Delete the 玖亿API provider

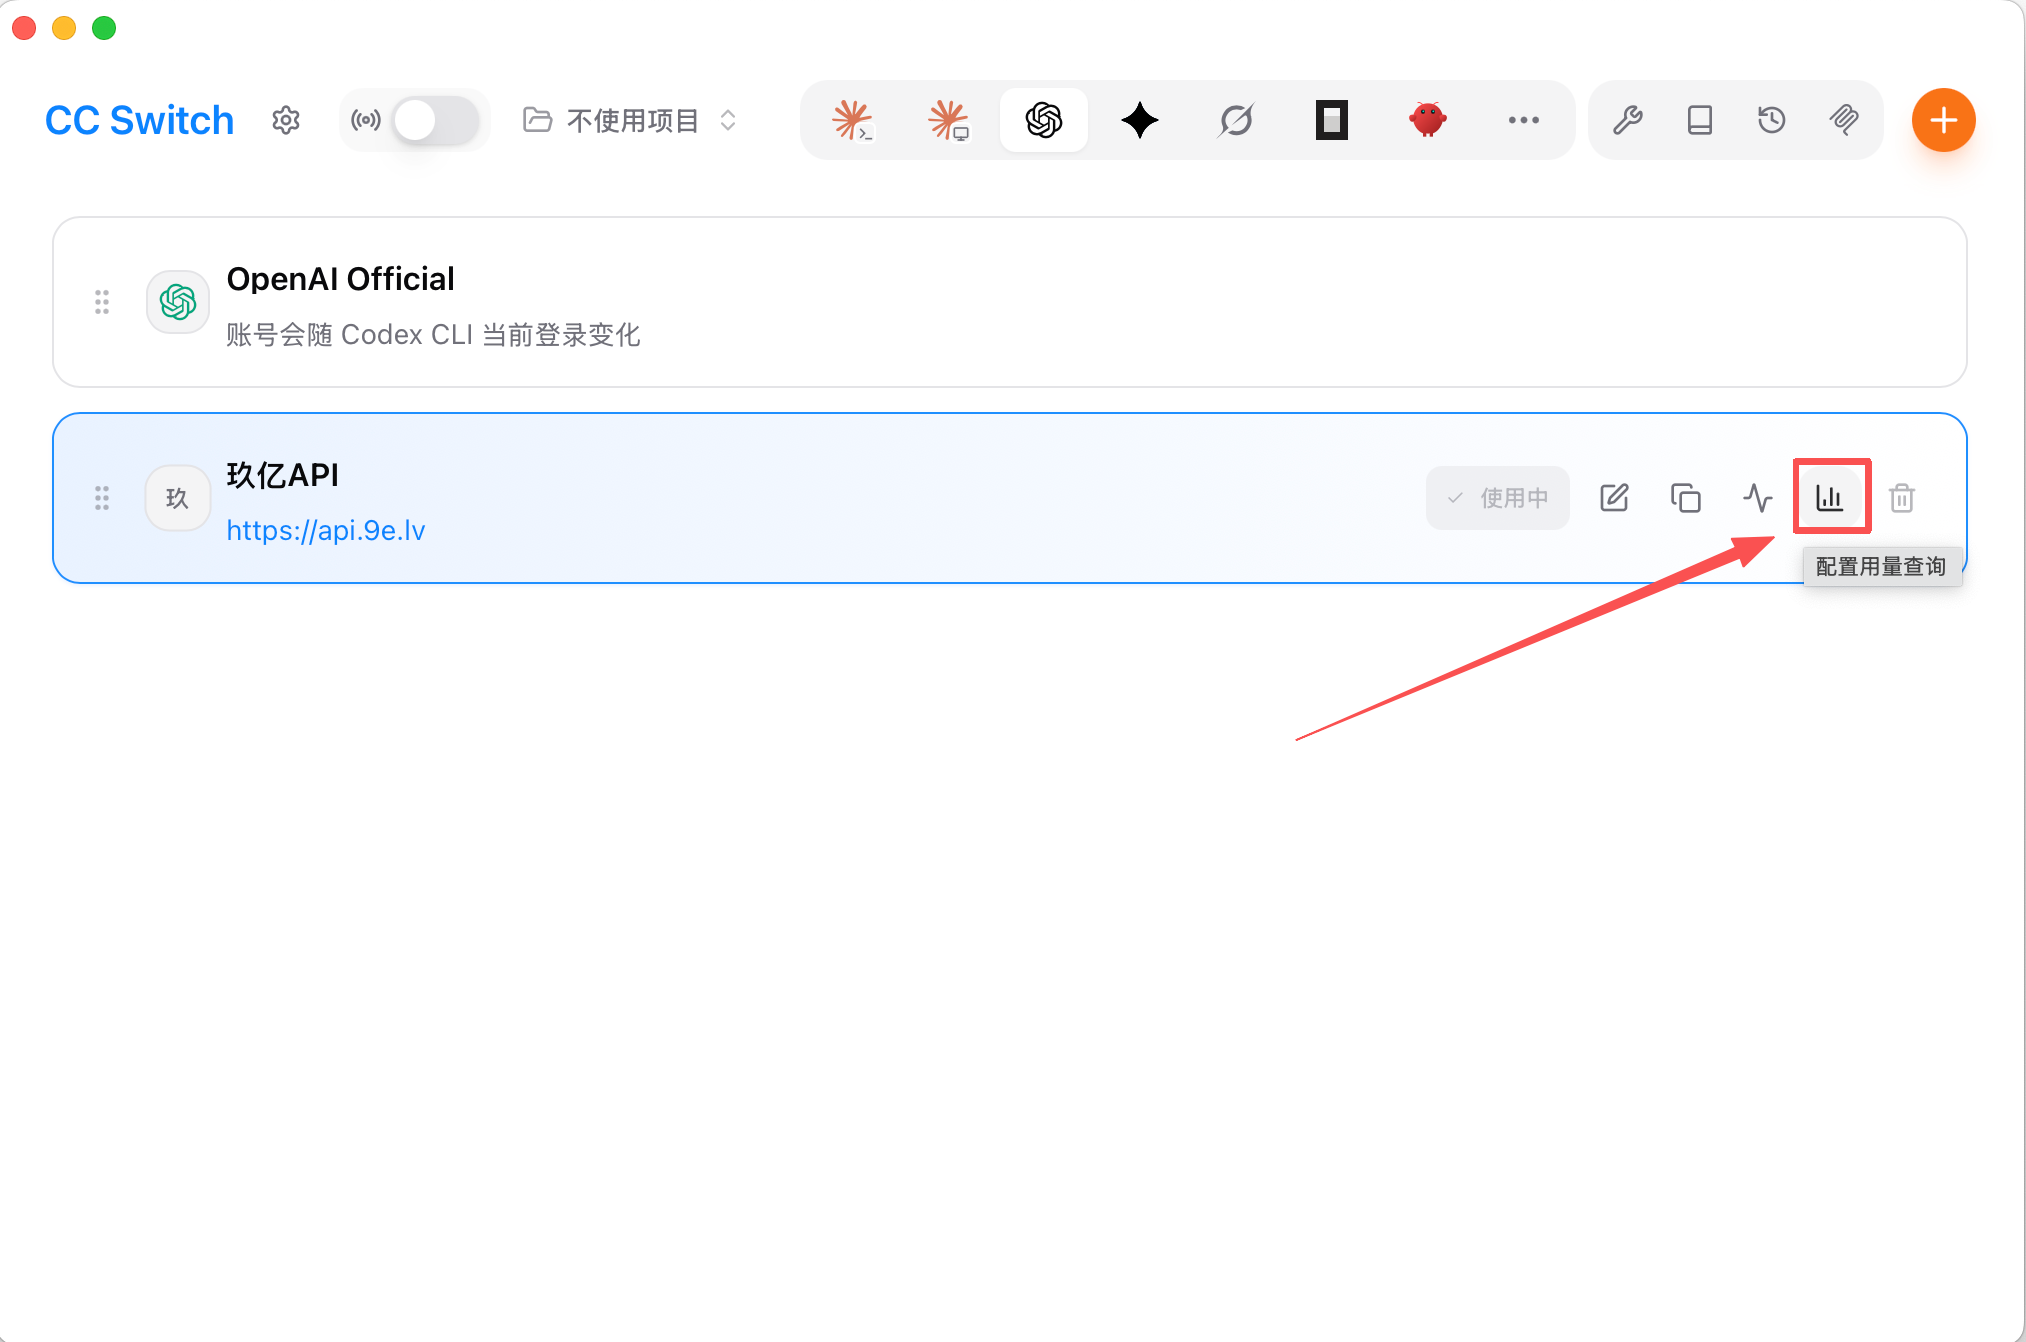[x=1902, y=498]
